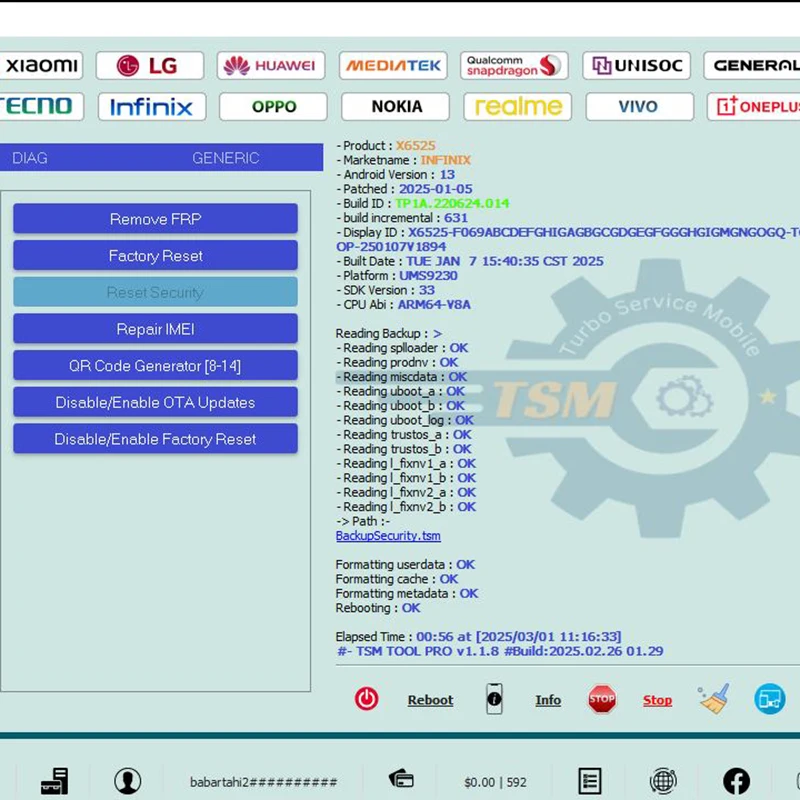Click the Reboot text link
Image resolution: width=800 pixels, height=800 pixels.
[430, 700]
